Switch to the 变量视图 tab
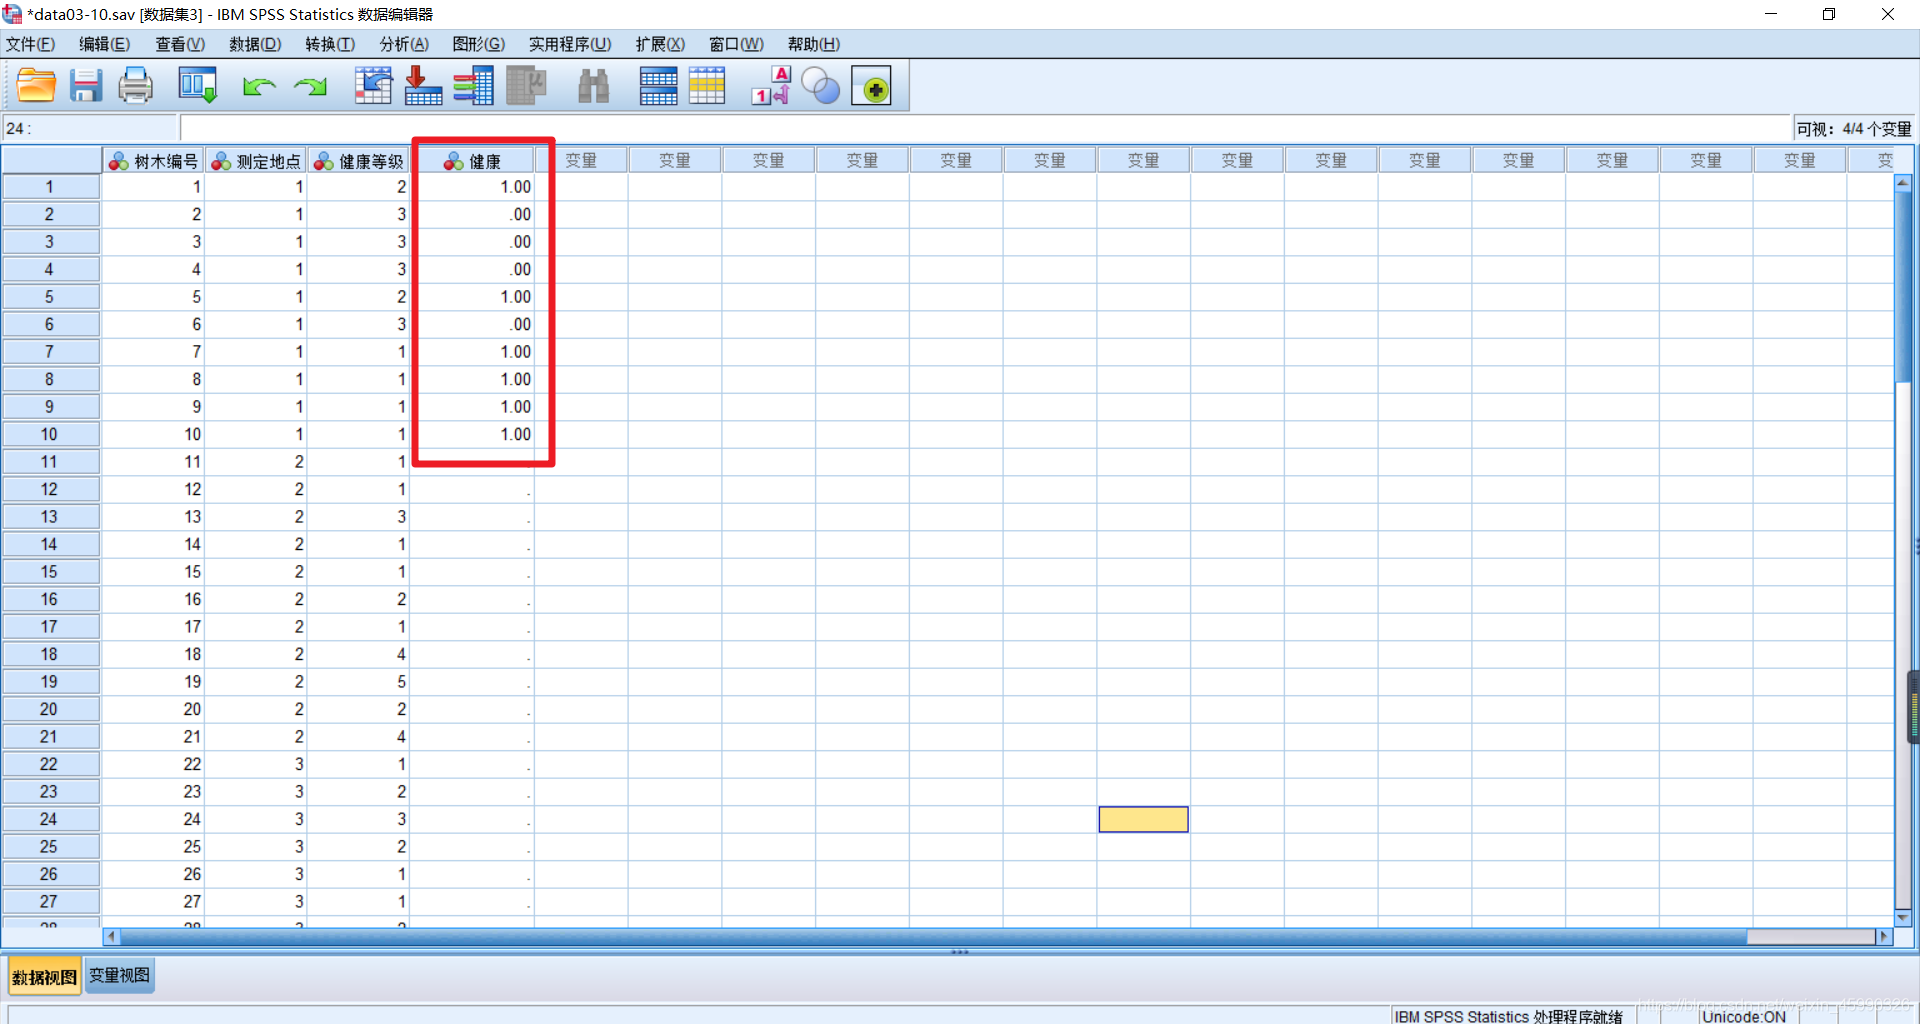 (120, 976)
